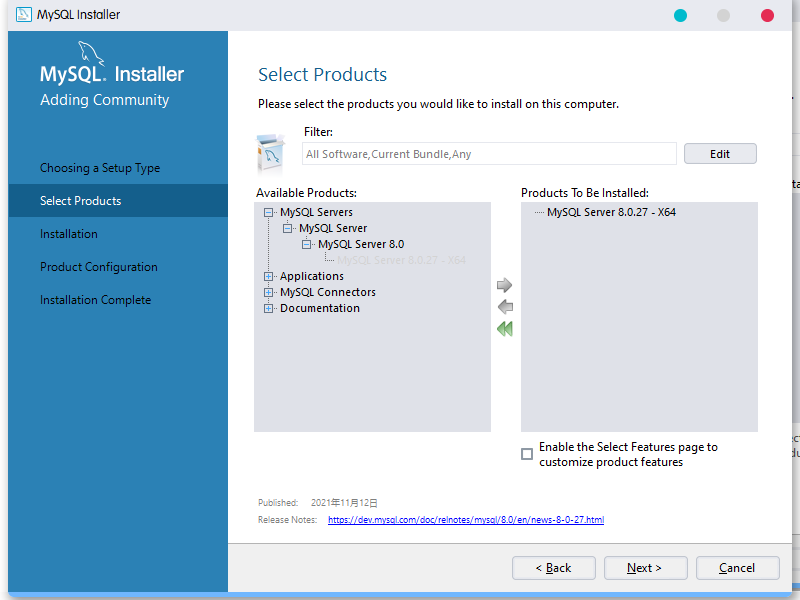The height and width of the screenshot is (600, 800).
Task: Click the Next button
Action: [x=645, y=568]
